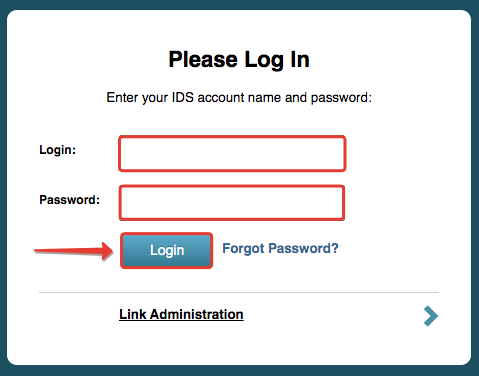479x376 pixels.
Task: Open the Link Administration link
Action: [x=181, y=314]
